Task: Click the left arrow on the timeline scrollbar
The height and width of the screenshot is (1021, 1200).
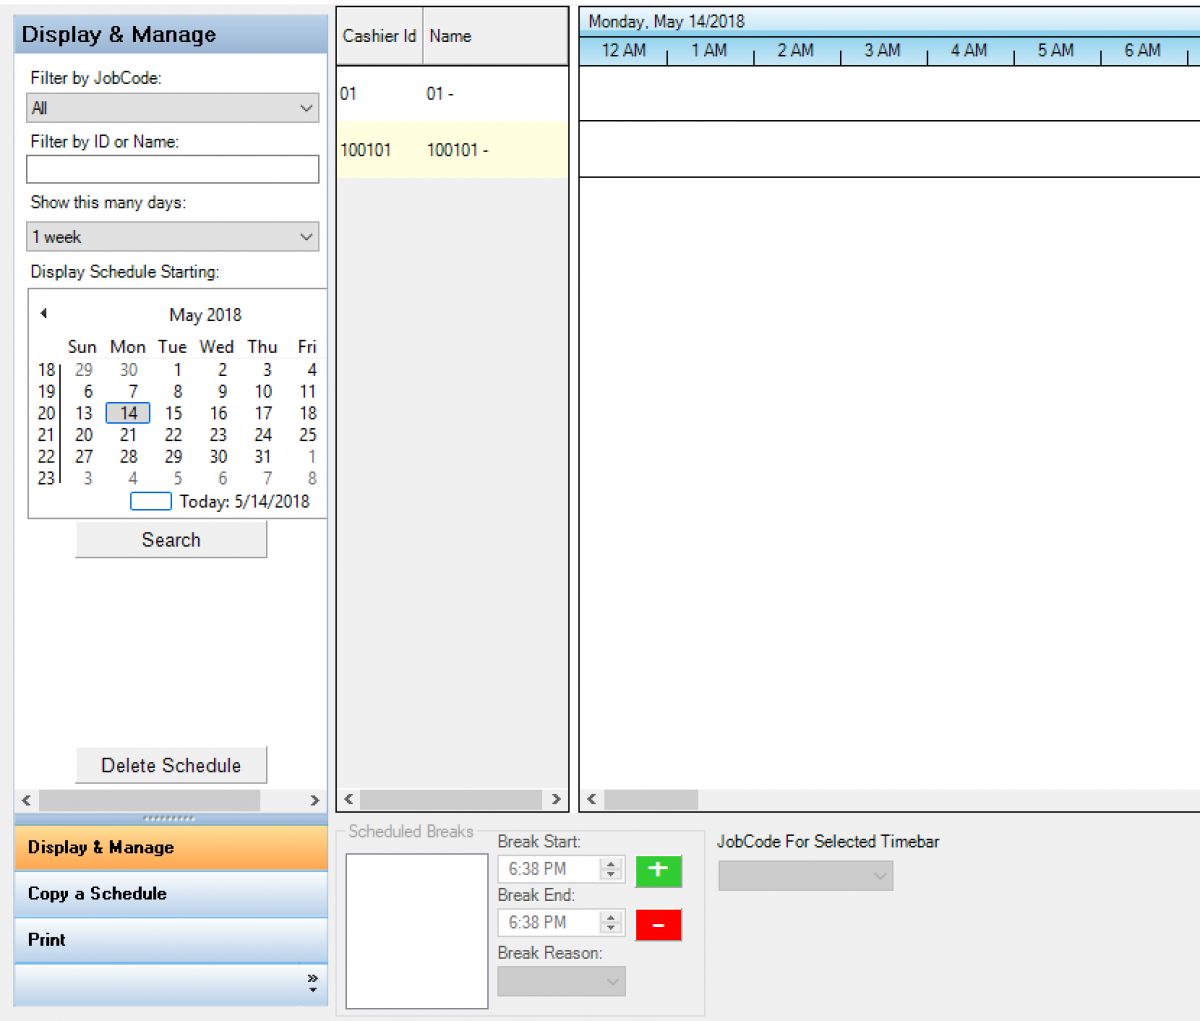Action: tap(590, 800)
